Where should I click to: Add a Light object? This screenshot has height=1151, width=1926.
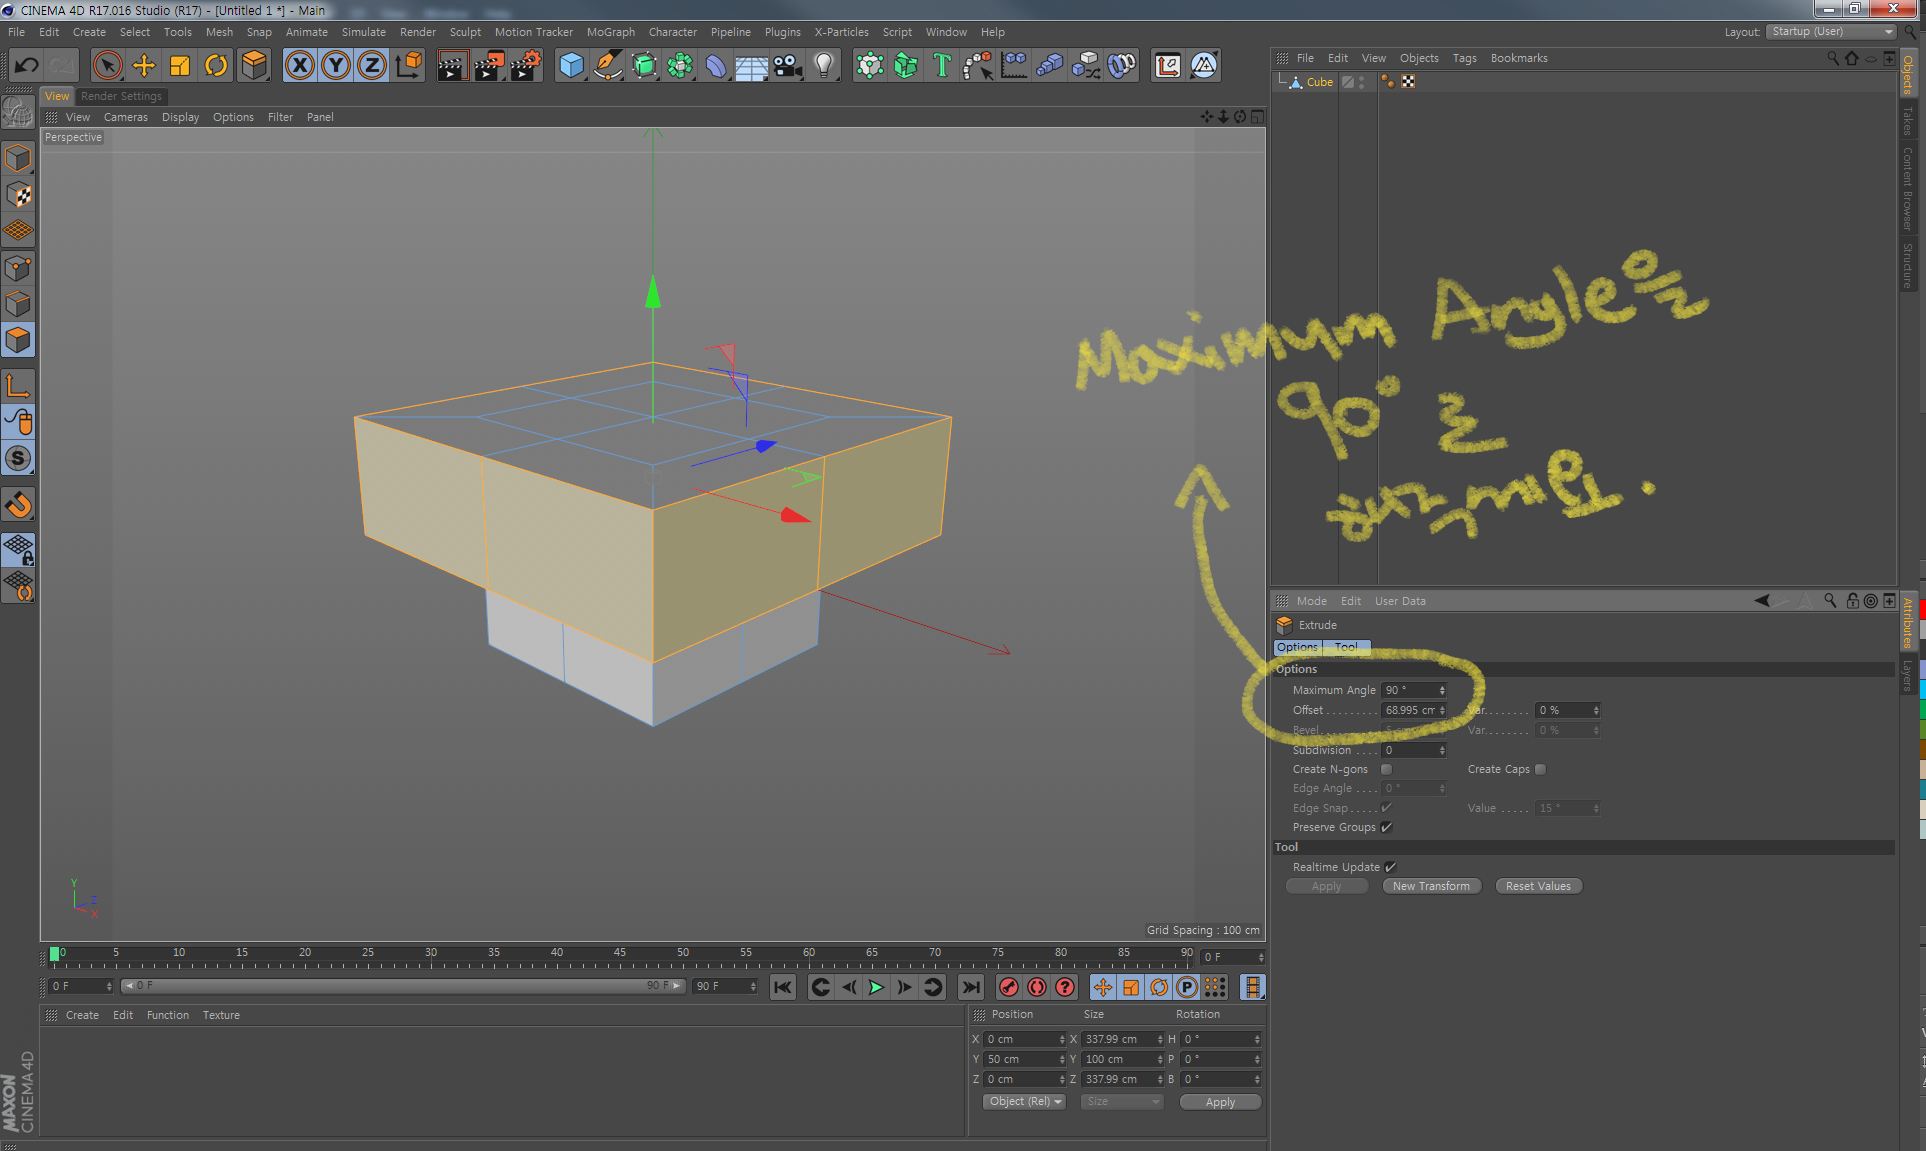pyautogui.click(x=824, y=66)
